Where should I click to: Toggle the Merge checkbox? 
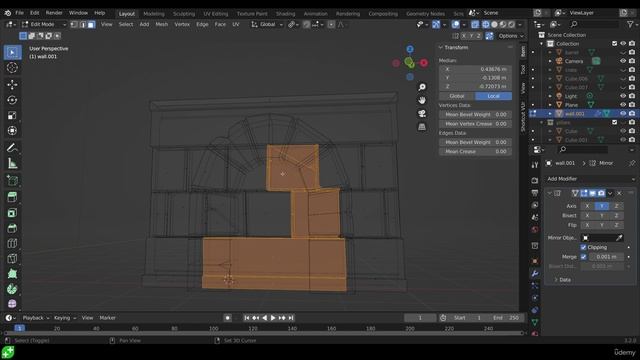(583, 257)
